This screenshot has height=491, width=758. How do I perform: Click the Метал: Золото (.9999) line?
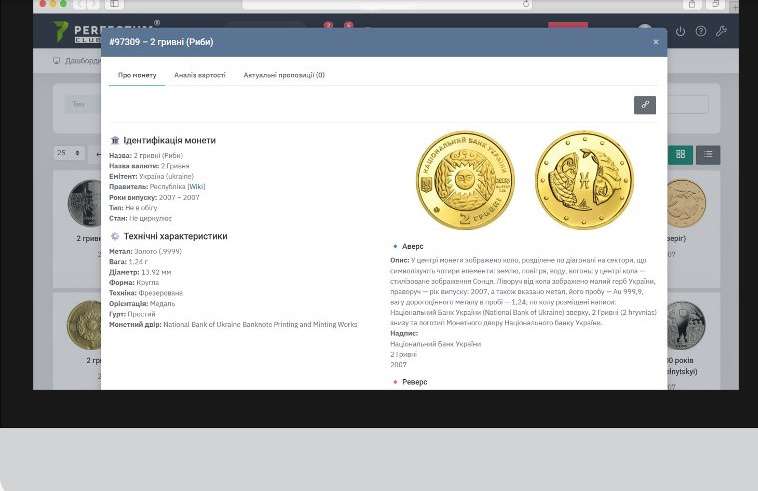click(x=146, y=251)
